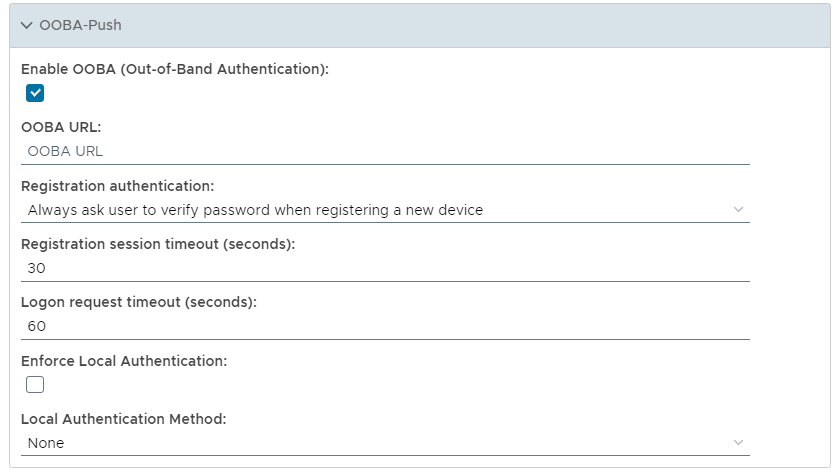Click the checkmark inside the Enable OOBA box
The image size is (840, 473).
pyautogui.click(x=36, y=94)
